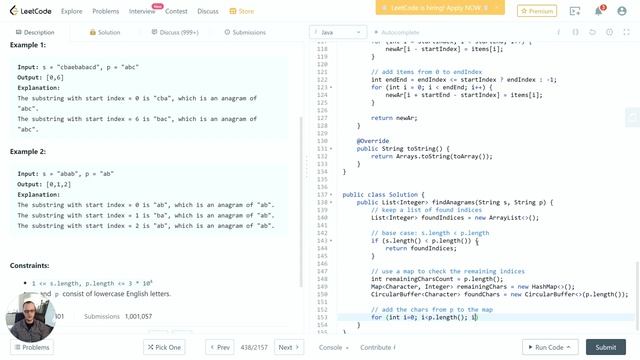Collapse code fold at line 137
The width and height of the screenshot is (640, 360).
331,195
